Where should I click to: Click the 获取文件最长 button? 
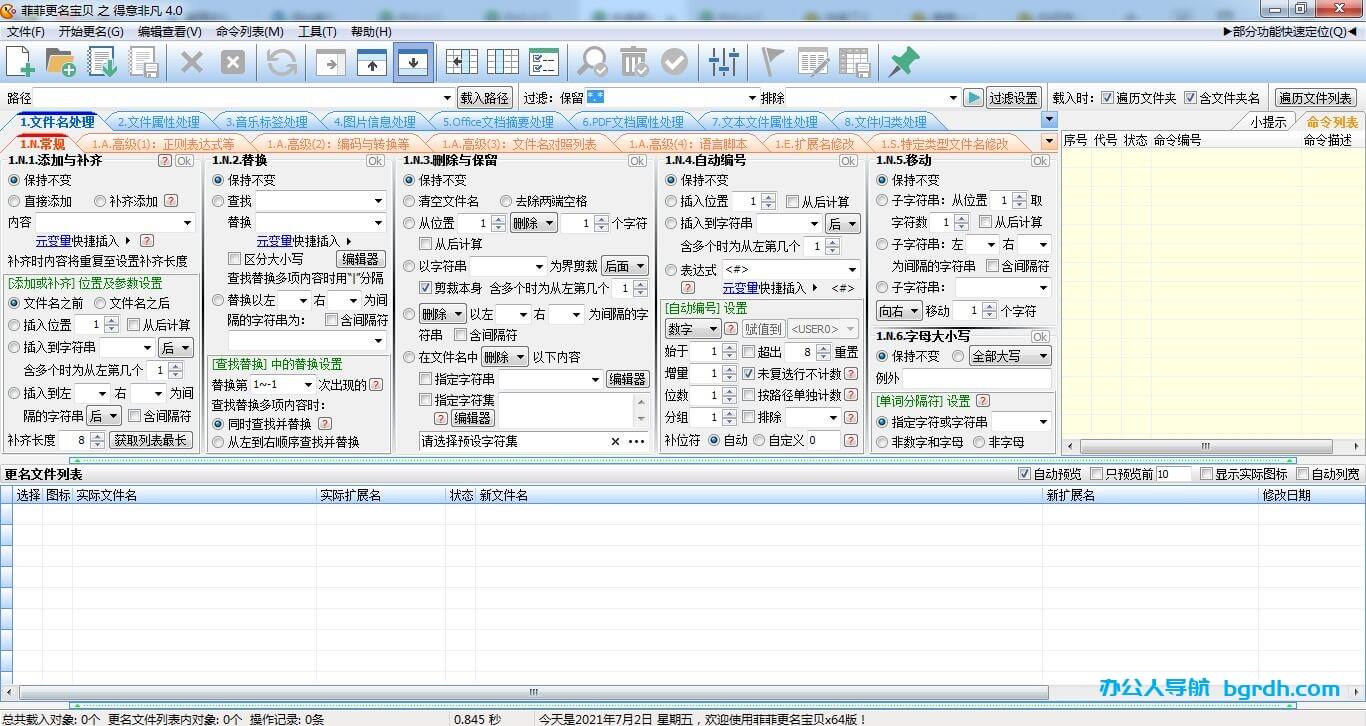click(151, 440)
